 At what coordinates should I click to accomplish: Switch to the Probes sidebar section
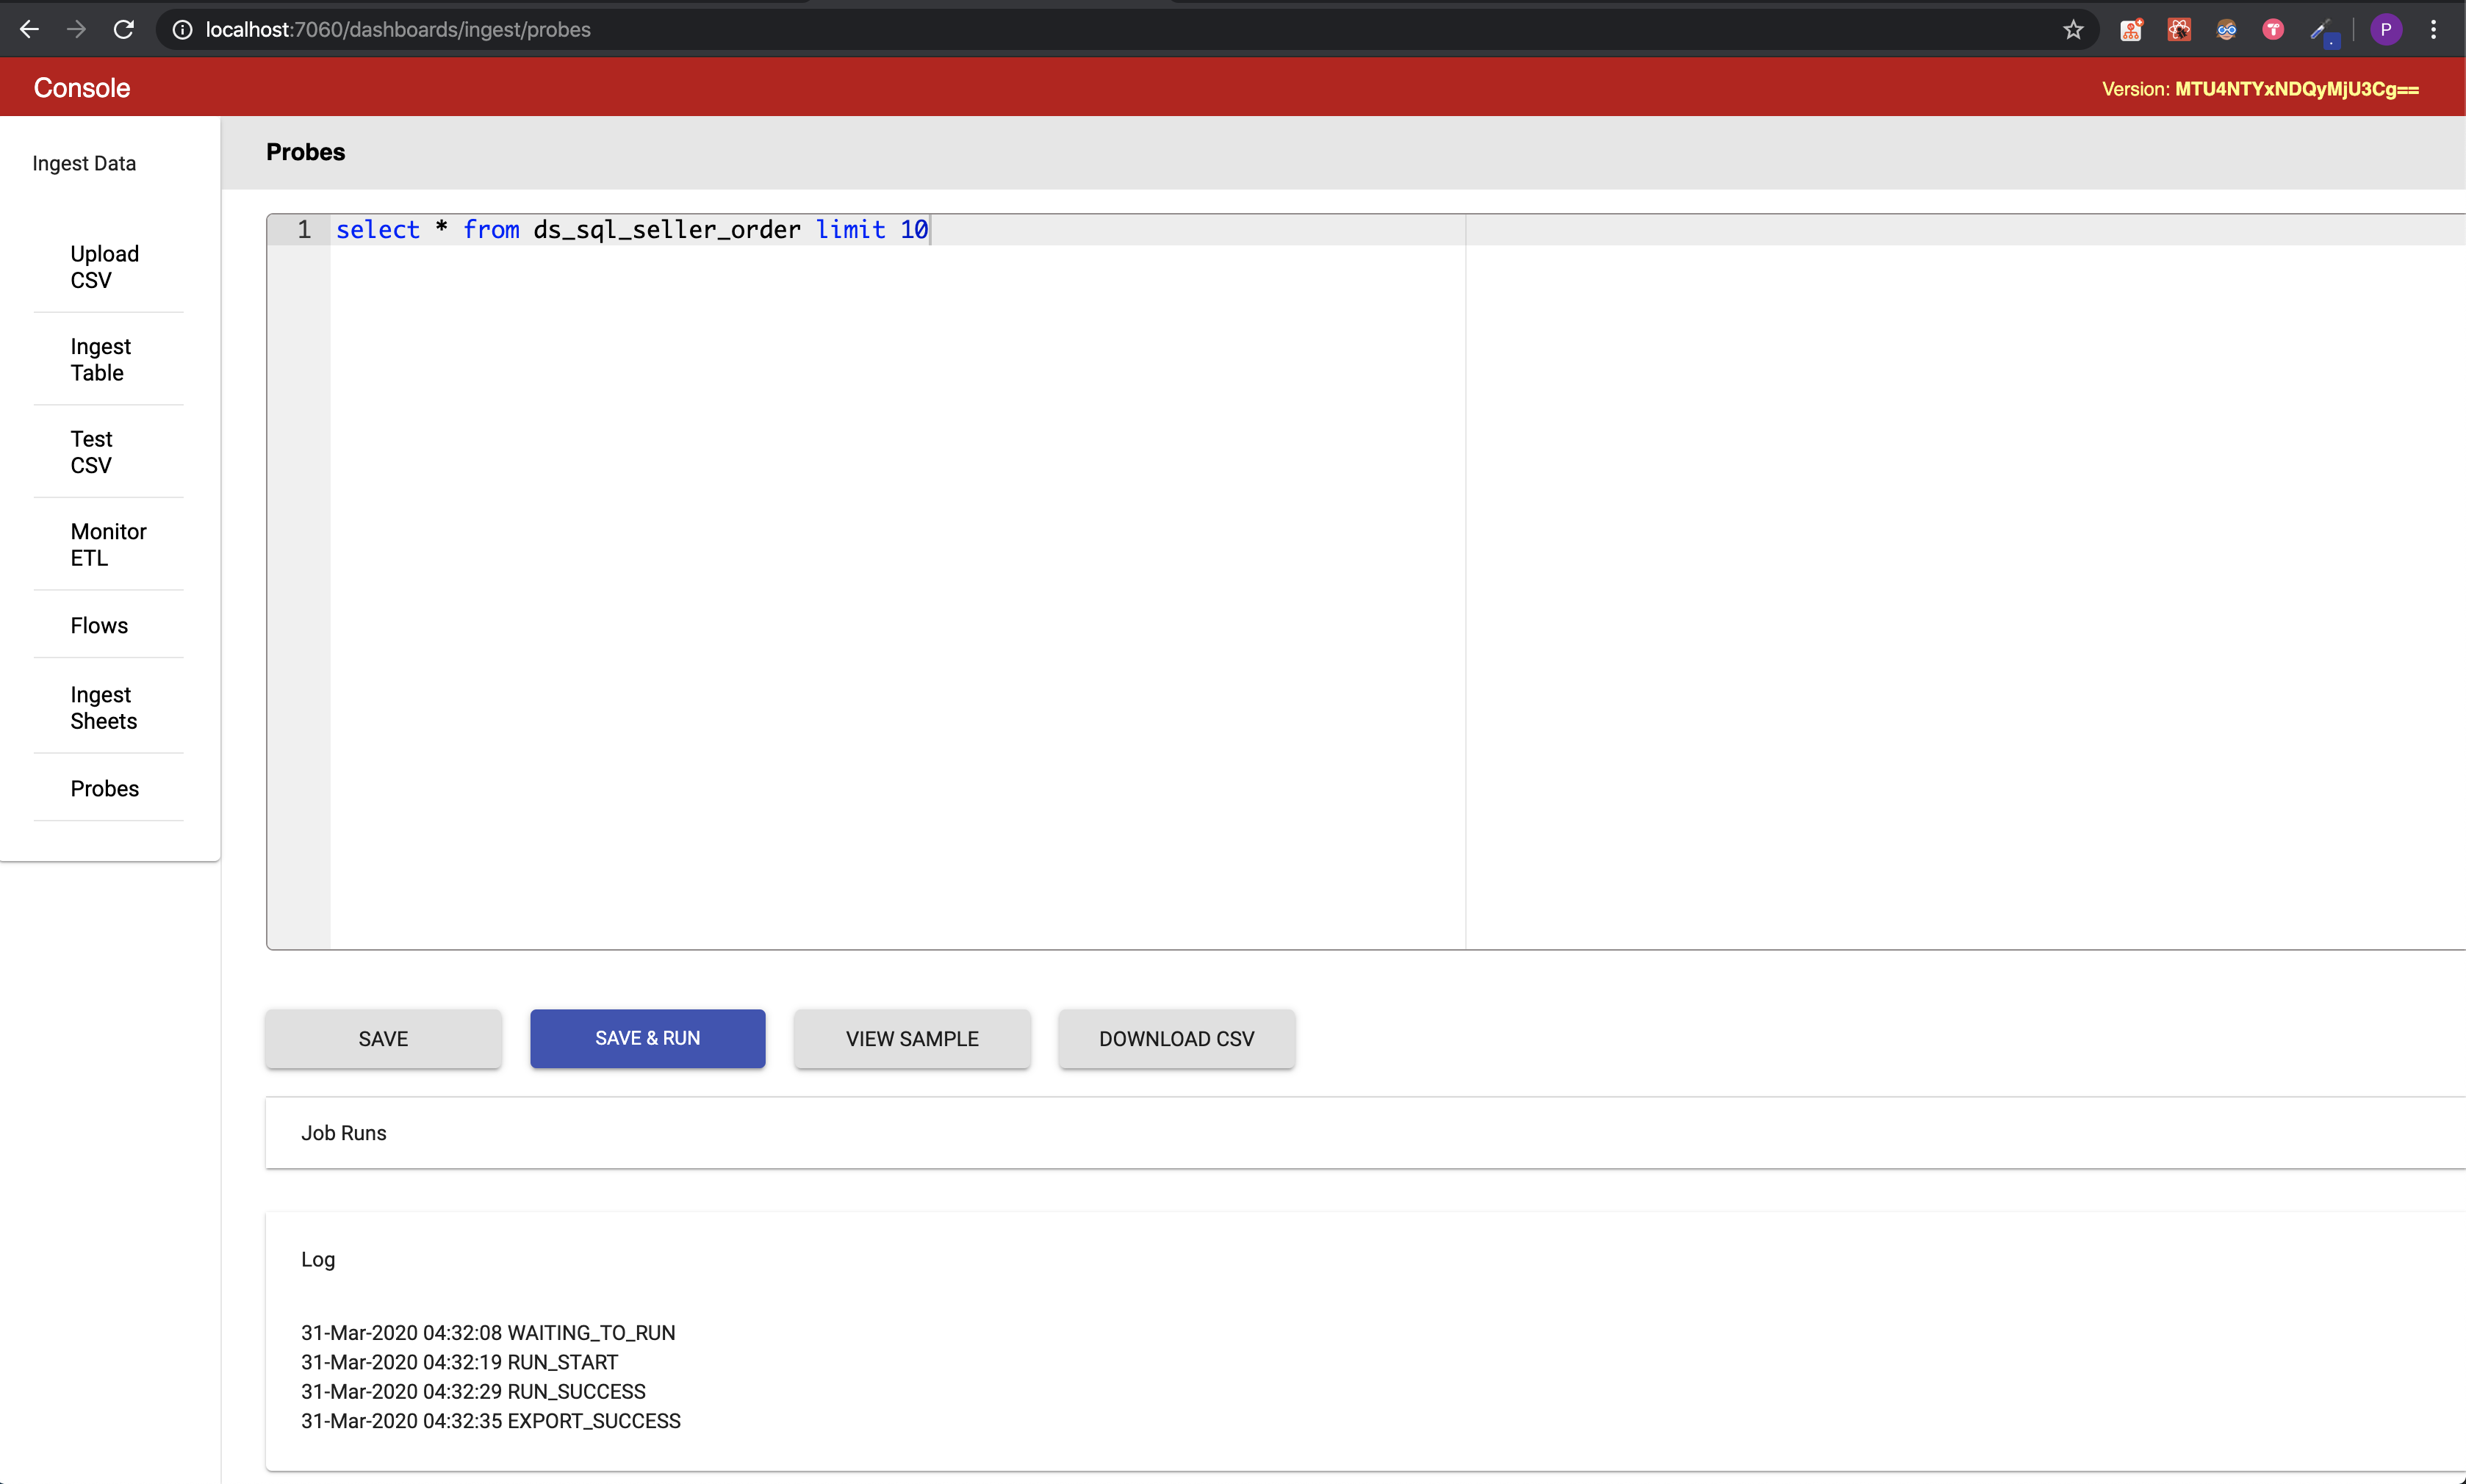click(104, 788)
